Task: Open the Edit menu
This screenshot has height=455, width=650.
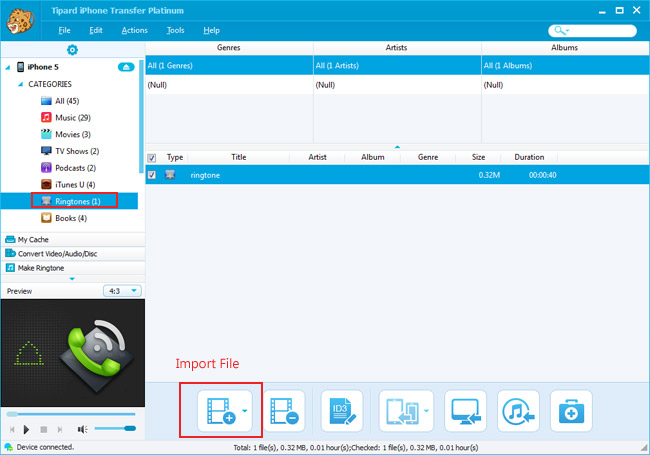Action: coord(96,30)
